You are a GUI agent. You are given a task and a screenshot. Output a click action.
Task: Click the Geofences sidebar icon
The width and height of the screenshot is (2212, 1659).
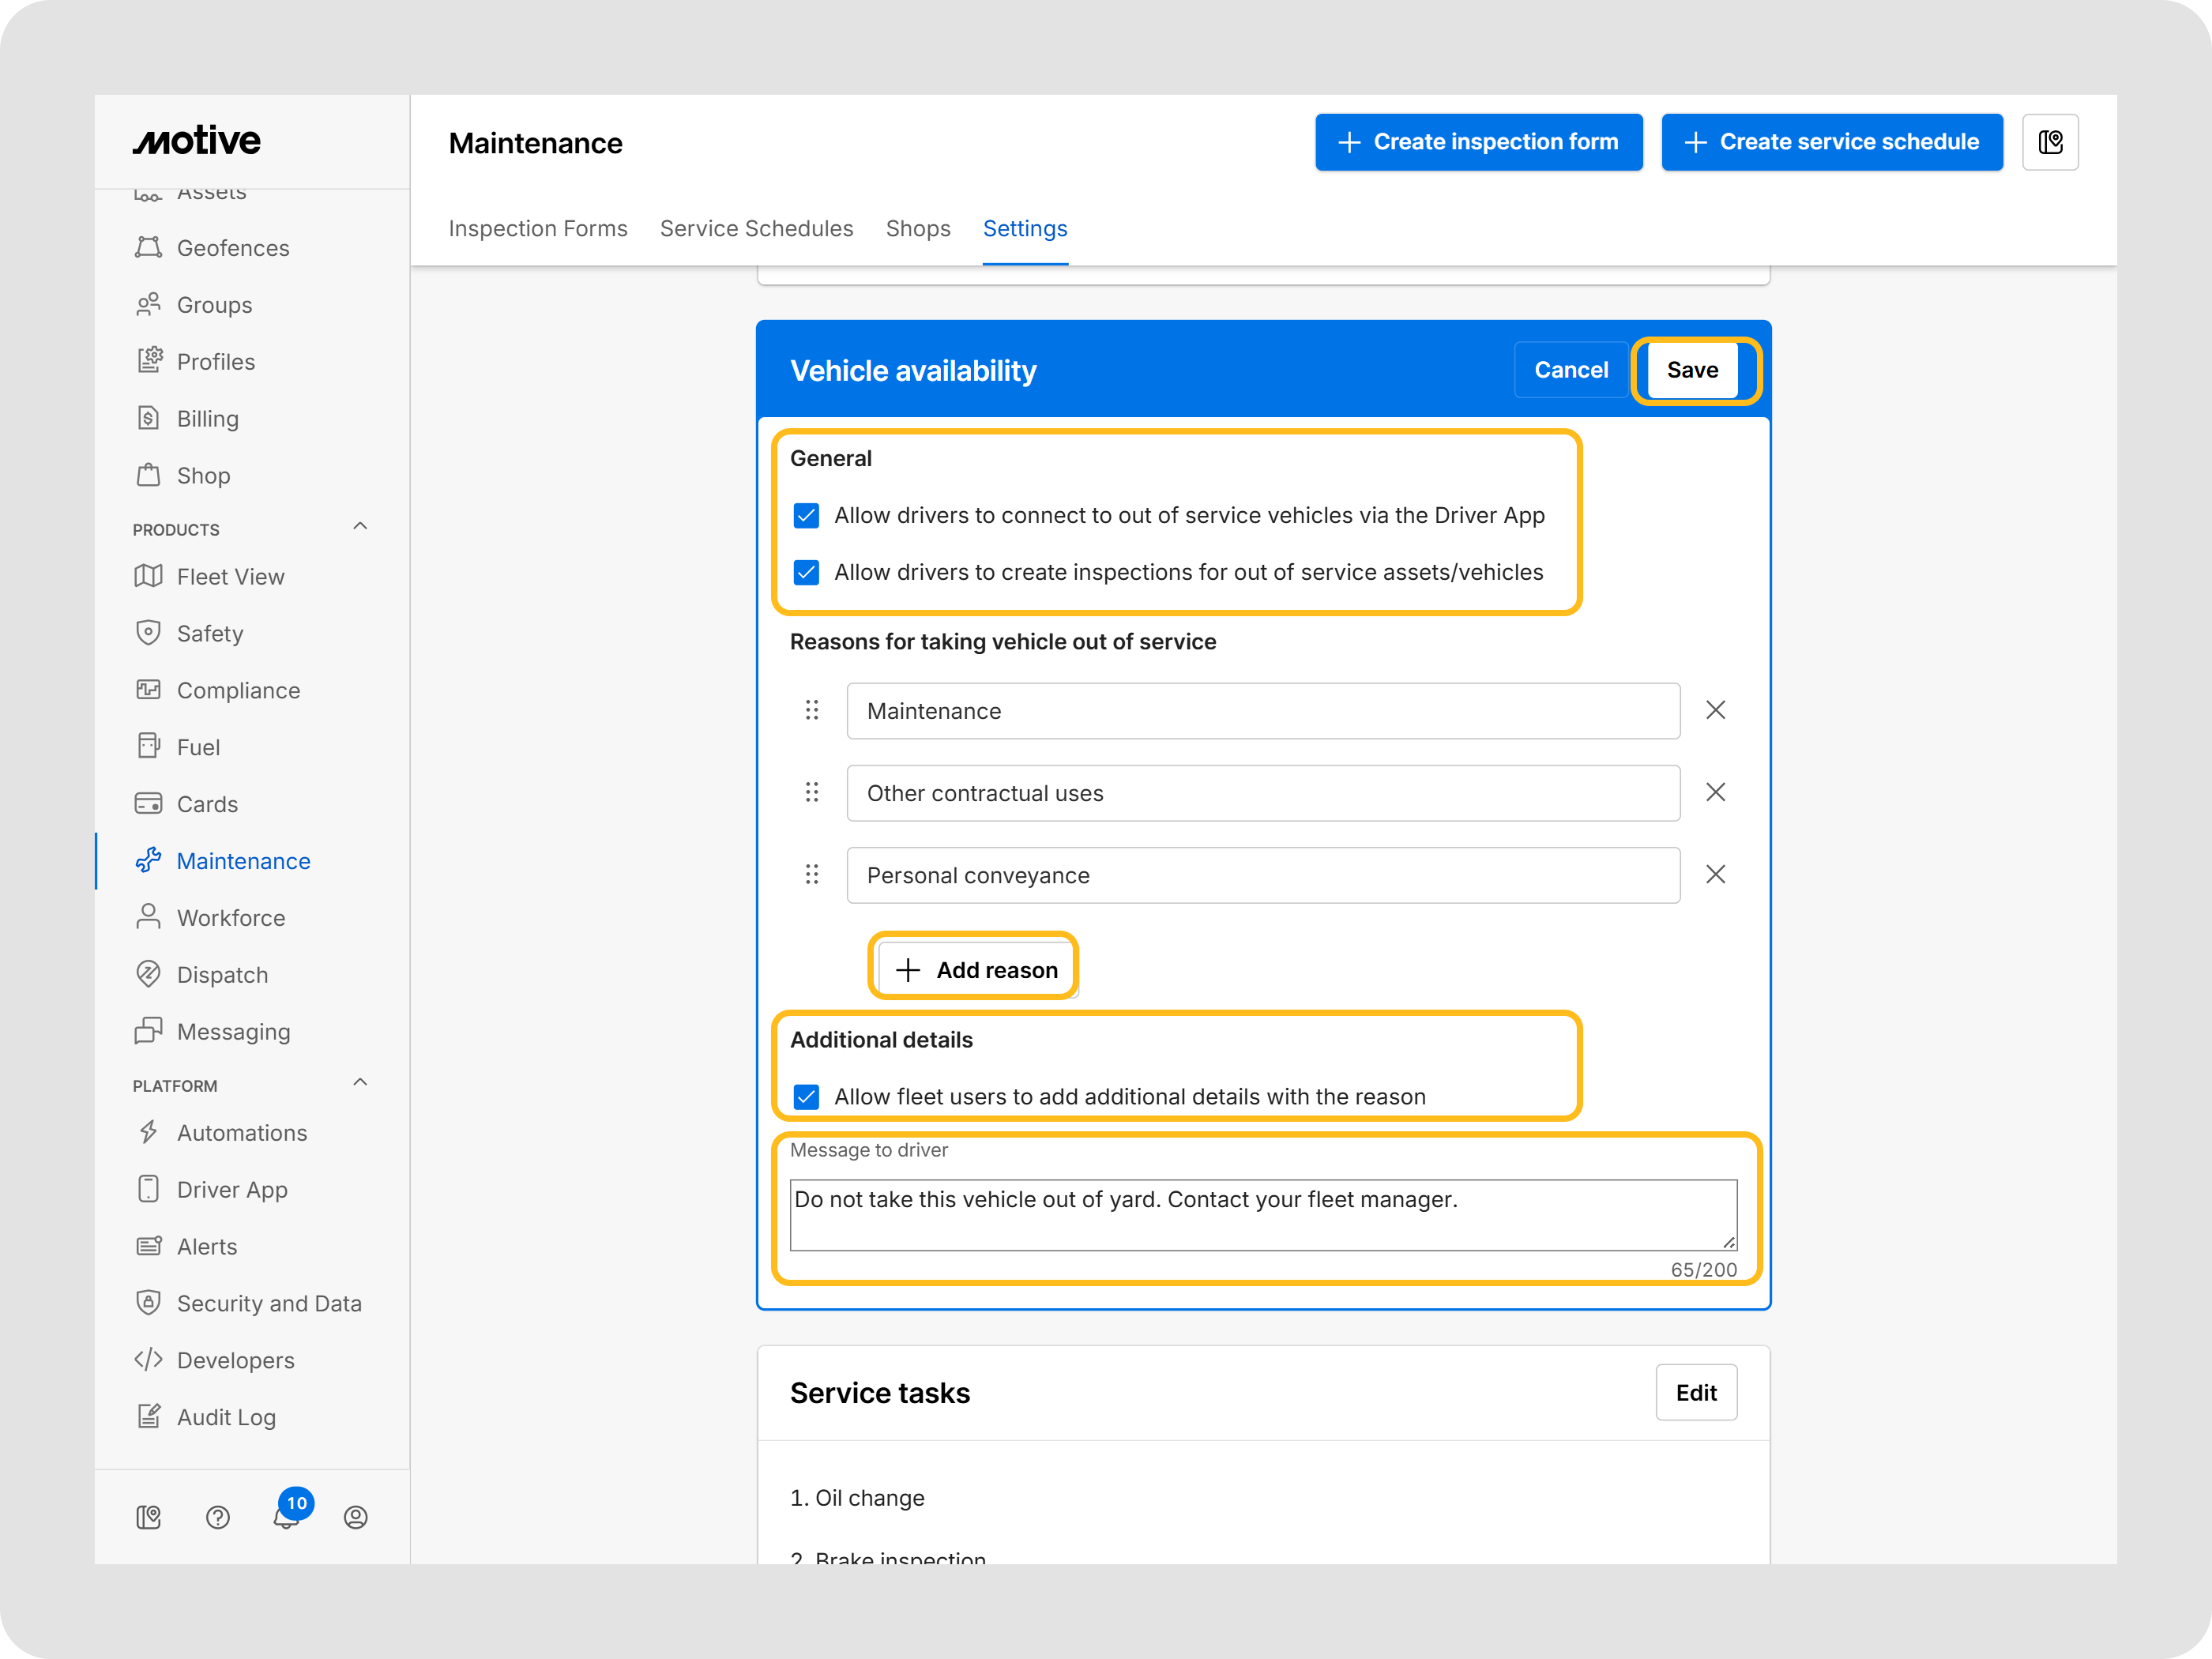click(x=148, y=247)
